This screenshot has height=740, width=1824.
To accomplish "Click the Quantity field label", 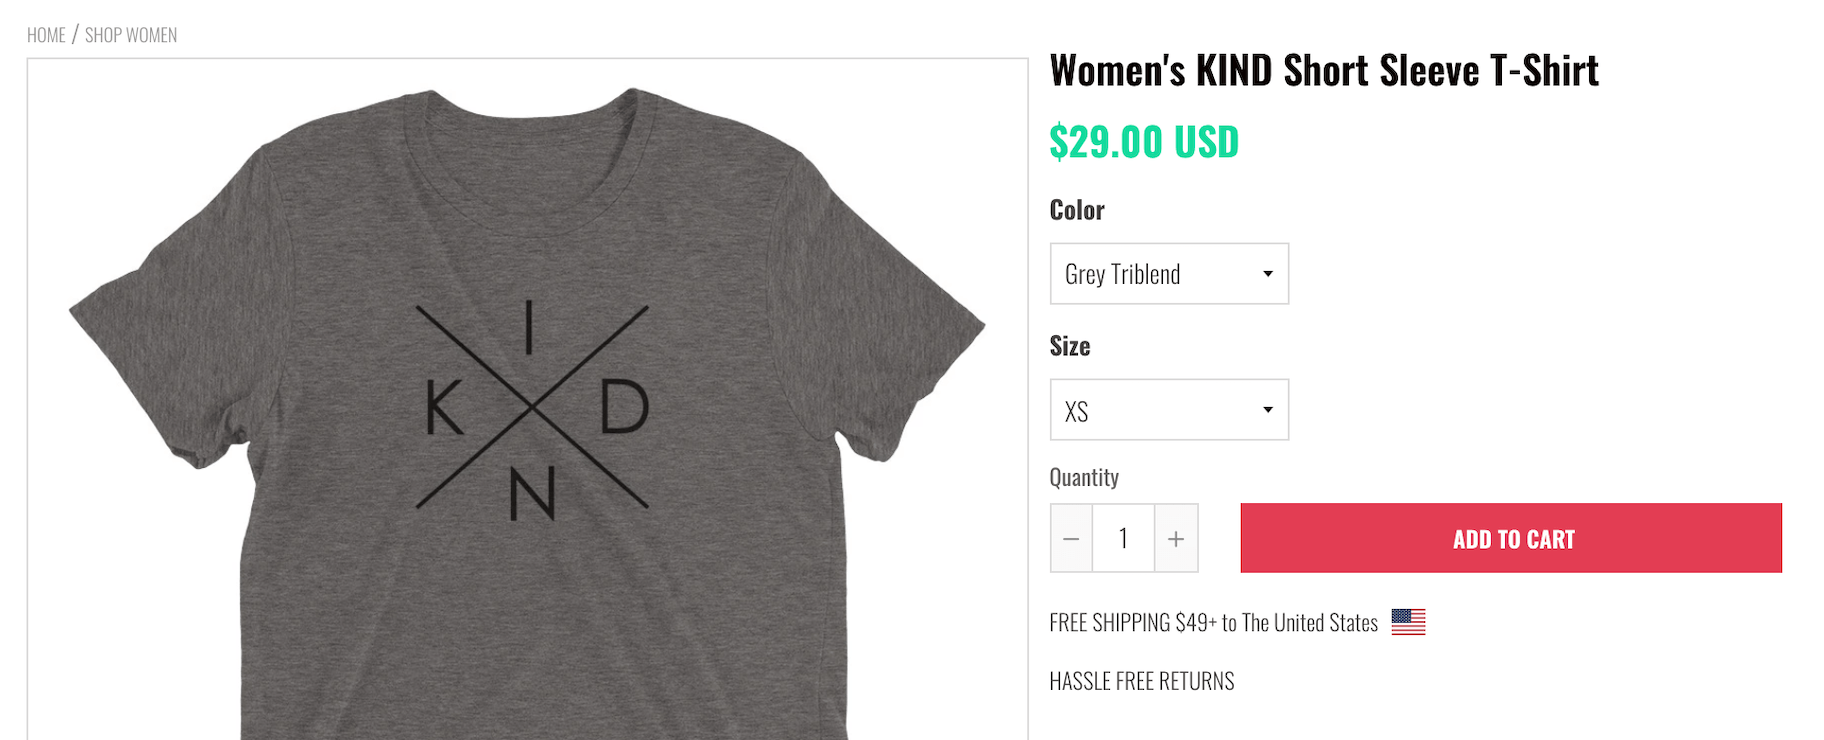I will pyautogui.click(x=1084, y=477).
